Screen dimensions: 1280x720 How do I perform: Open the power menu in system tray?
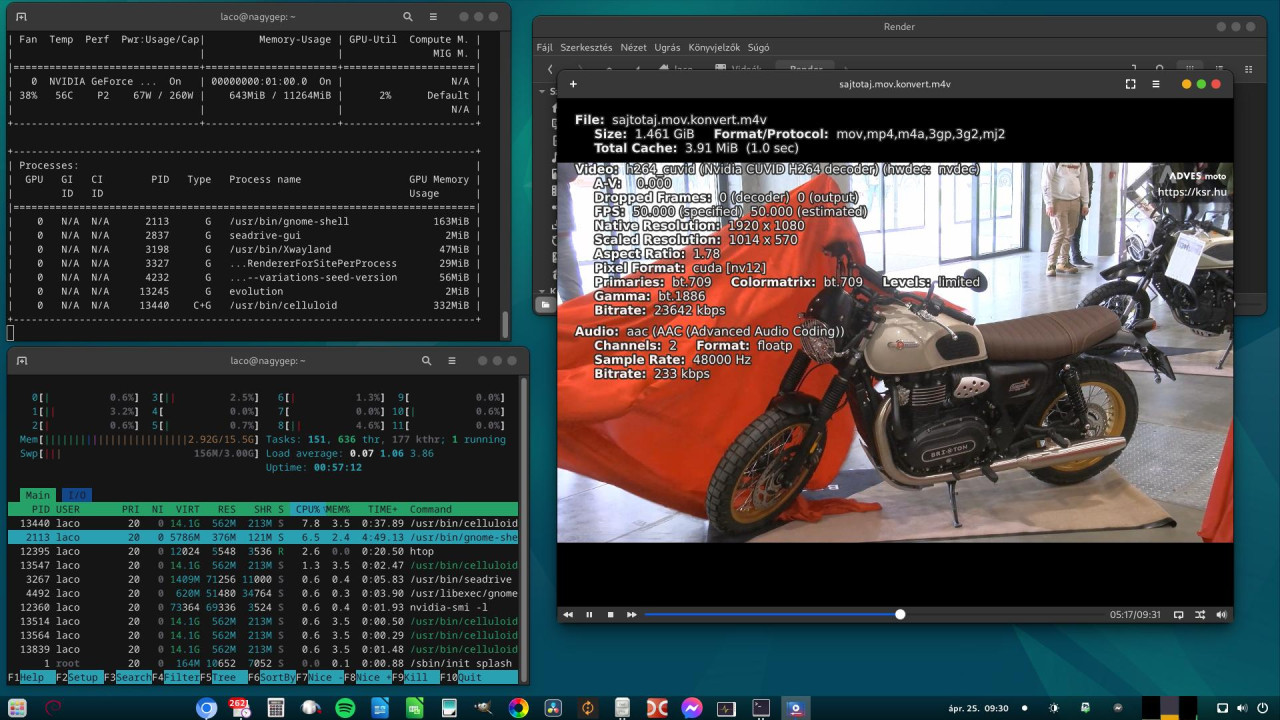pyautogui.click(x=1263, y=708)
